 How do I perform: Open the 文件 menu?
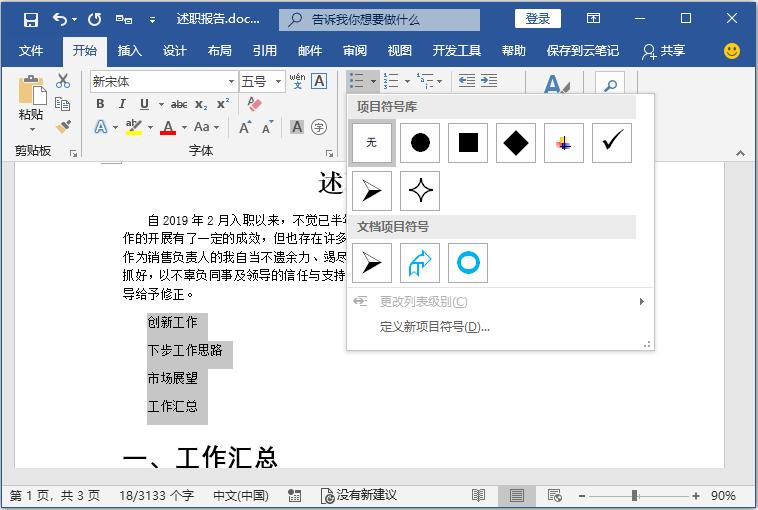(31, 50)
